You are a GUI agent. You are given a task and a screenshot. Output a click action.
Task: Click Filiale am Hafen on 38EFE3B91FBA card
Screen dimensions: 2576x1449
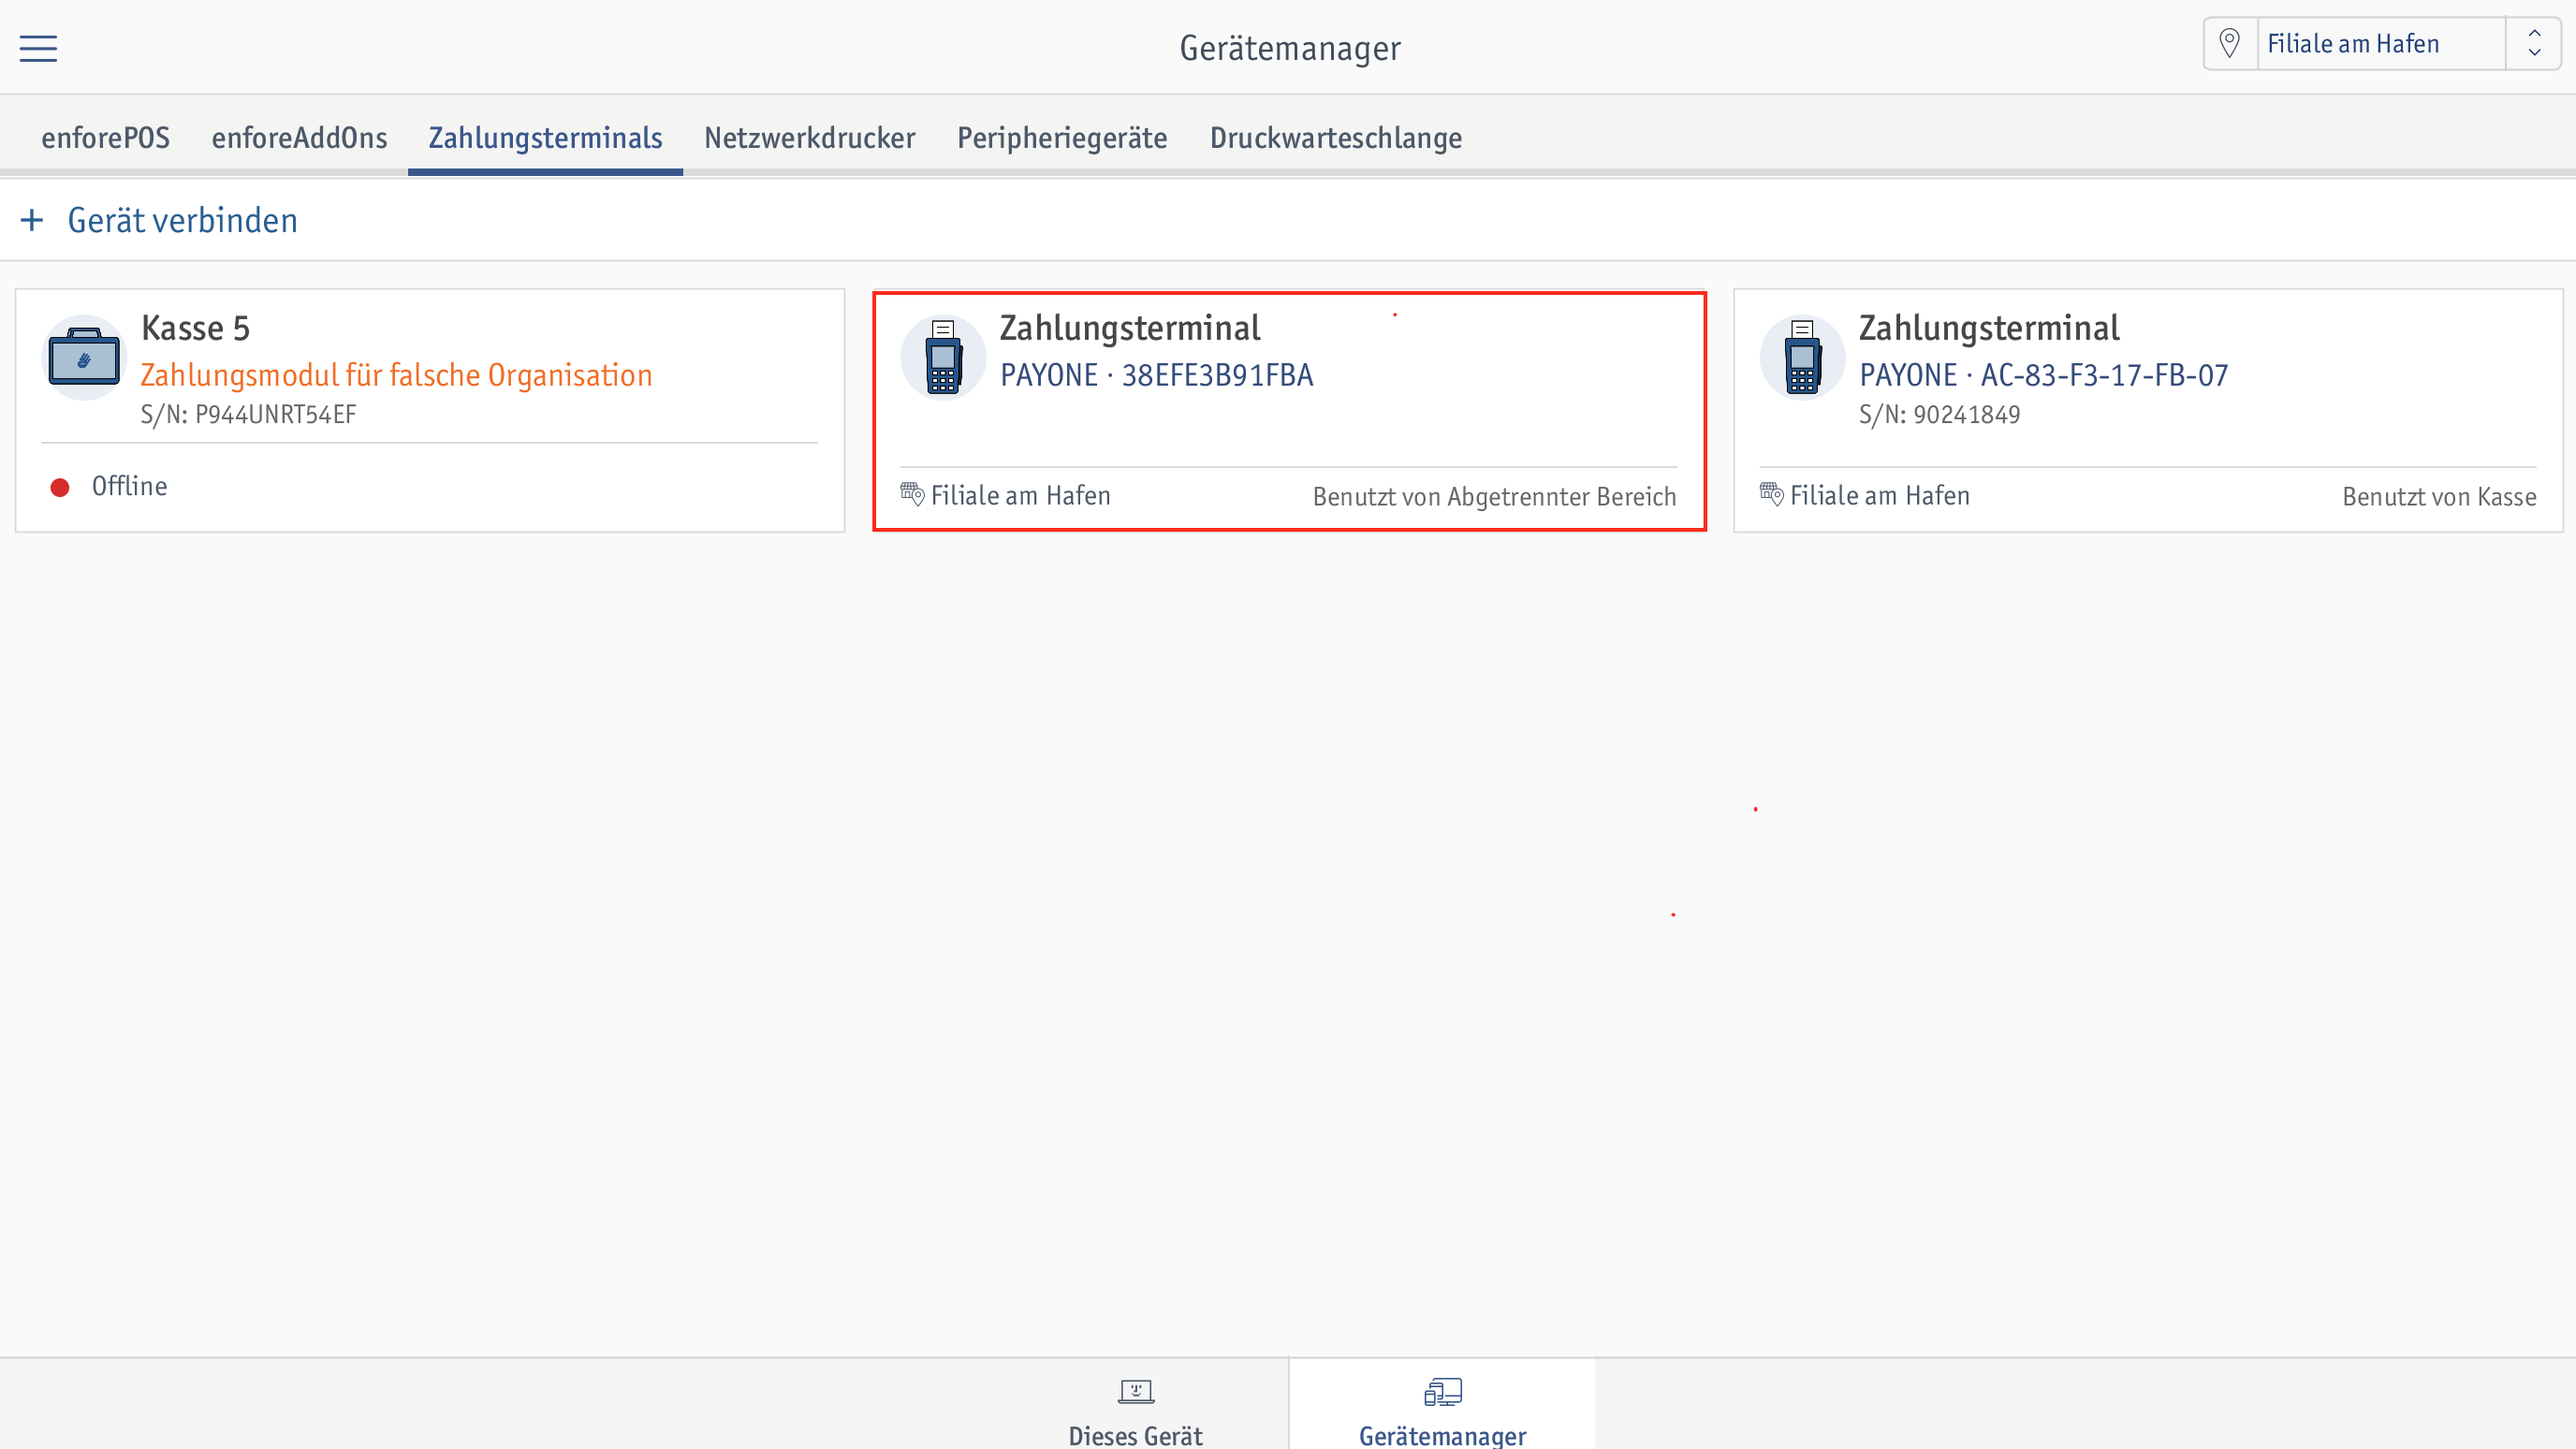(1020, 496)
